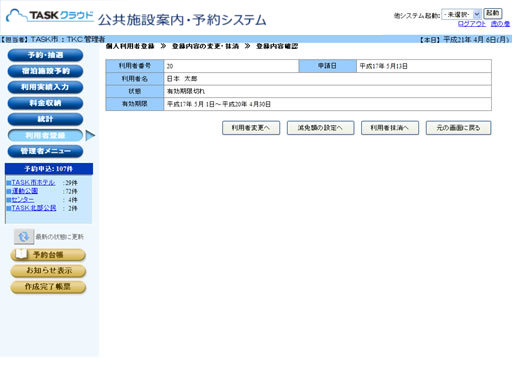This screenshot has width=512, height=384.
Task: Click the TASKクラウド cloud logo
Action: [50, 15]
